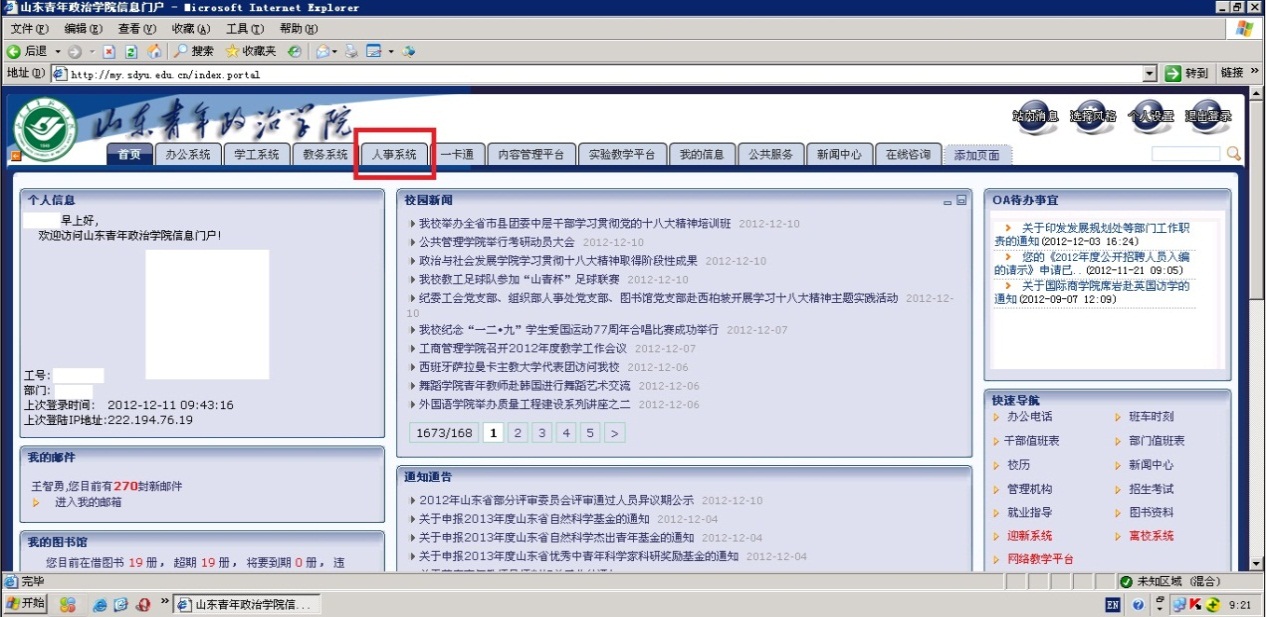This screenshot has height=617, width=1266.
Task: Select the 添加页面 tab
Action: pos(977,155)
